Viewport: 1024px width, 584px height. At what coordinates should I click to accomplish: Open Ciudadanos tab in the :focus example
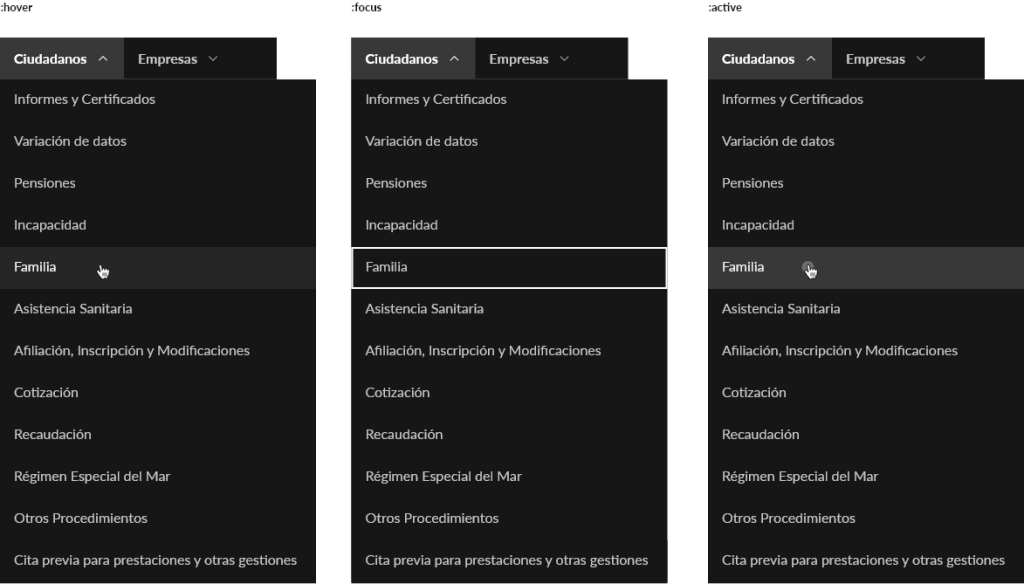[402, 59]
